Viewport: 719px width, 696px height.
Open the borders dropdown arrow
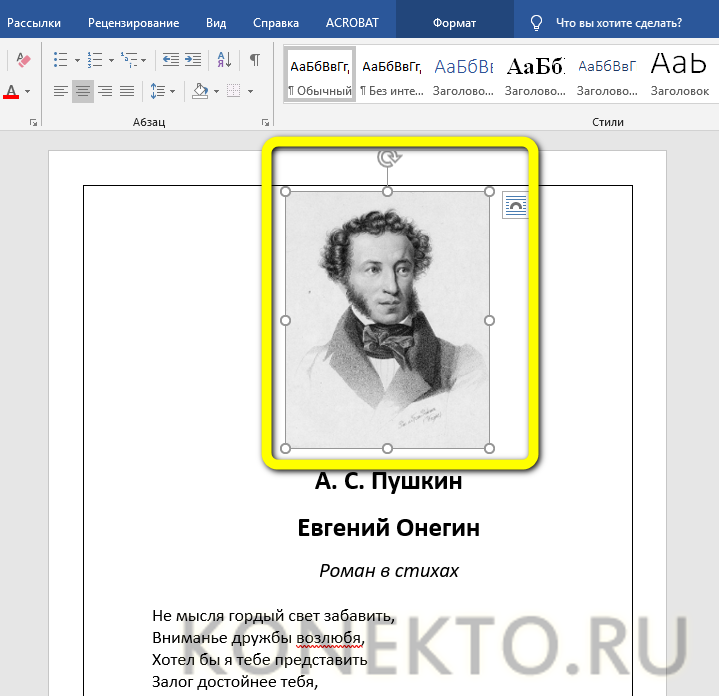(250, 91)
